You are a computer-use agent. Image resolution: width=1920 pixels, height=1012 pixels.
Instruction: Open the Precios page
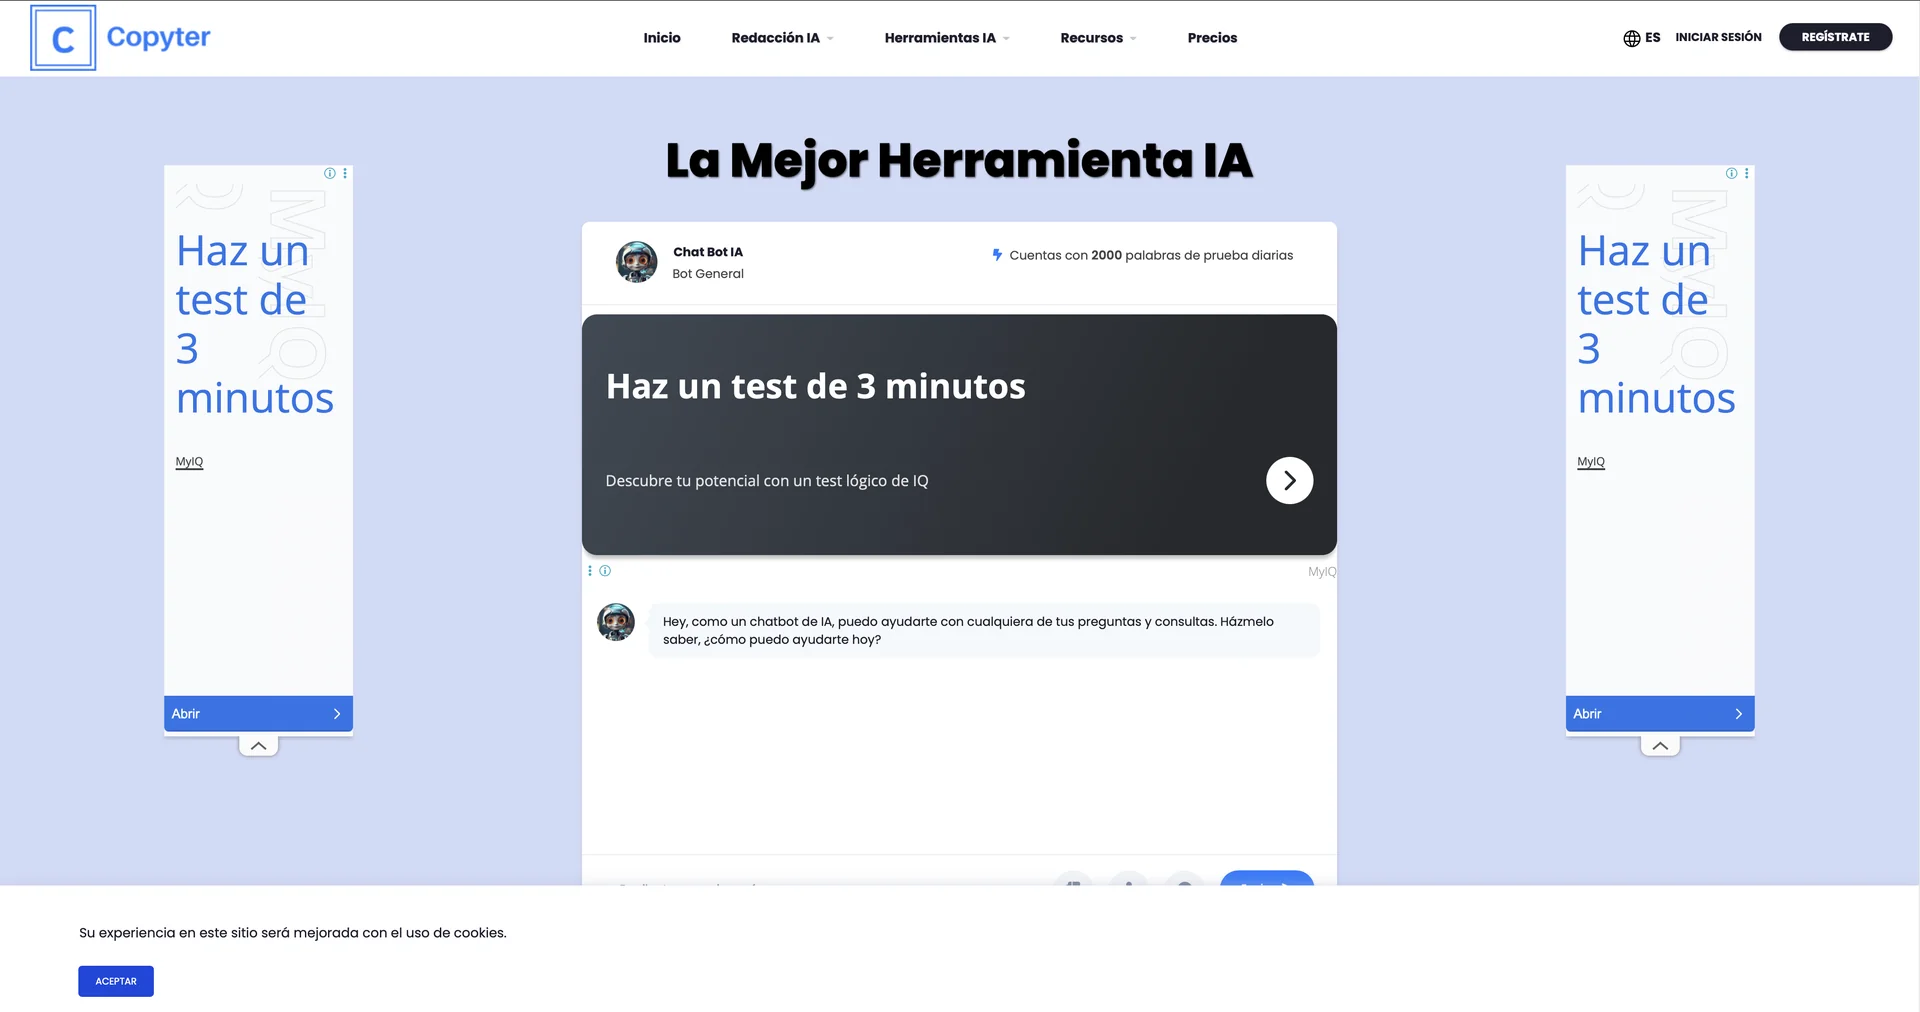click(x=1212, y=38)
